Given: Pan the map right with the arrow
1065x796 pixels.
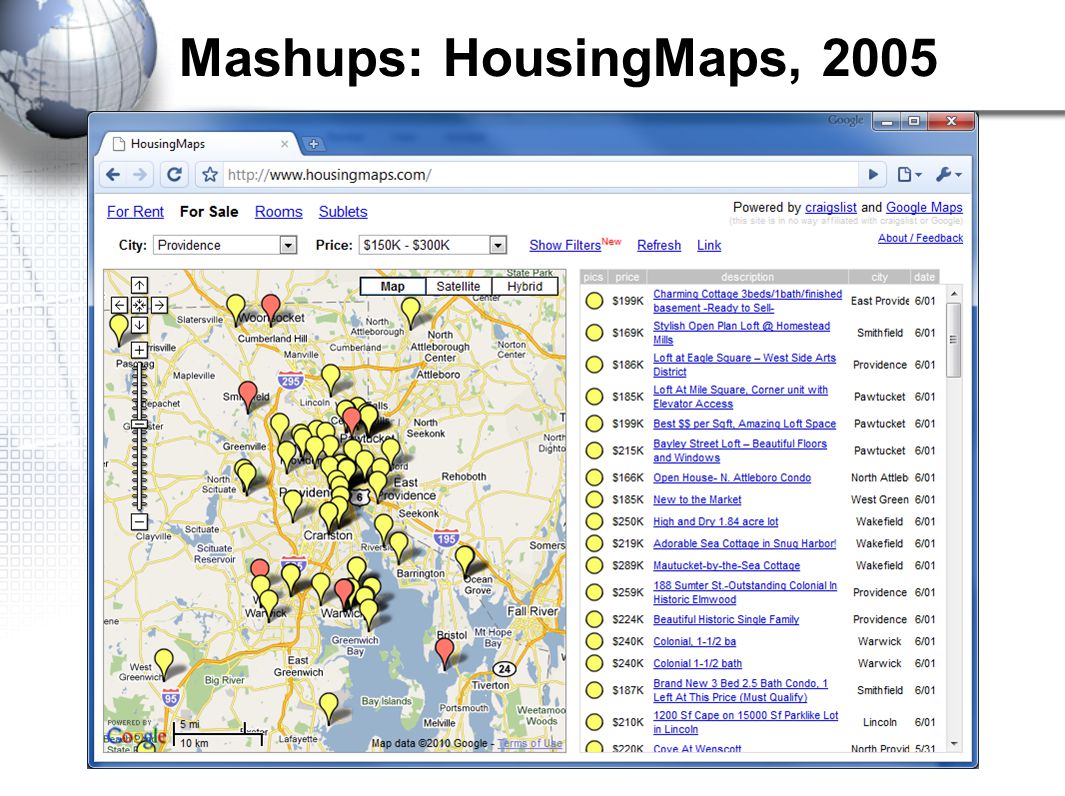Looking at the screenshot, I should tap(160, 305).
